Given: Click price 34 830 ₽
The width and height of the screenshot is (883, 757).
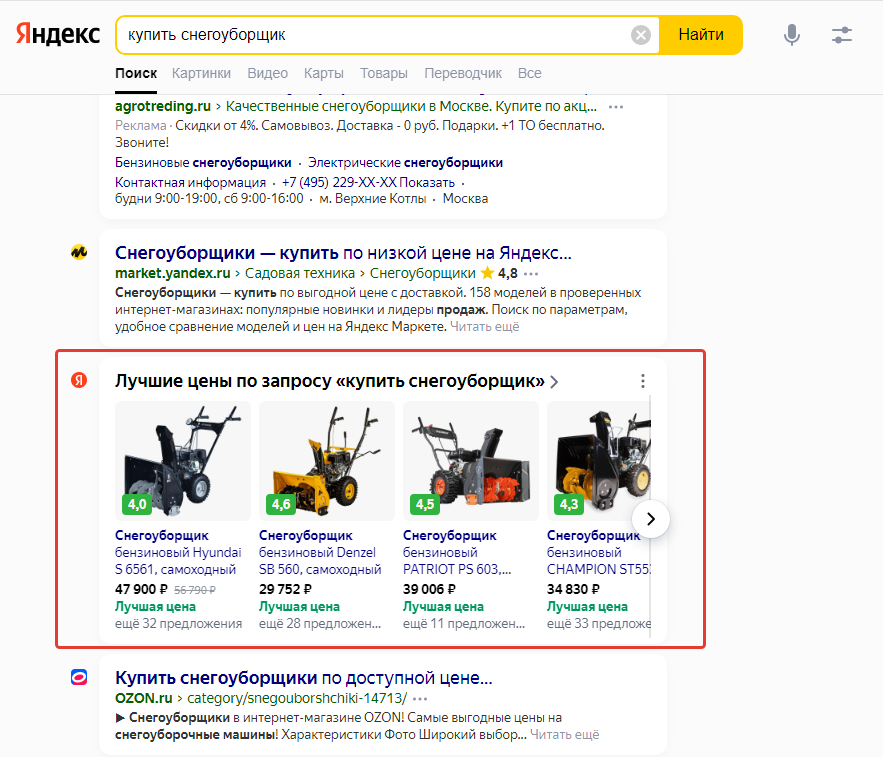Looking at the screenshot, I should [x=573, y=589].
